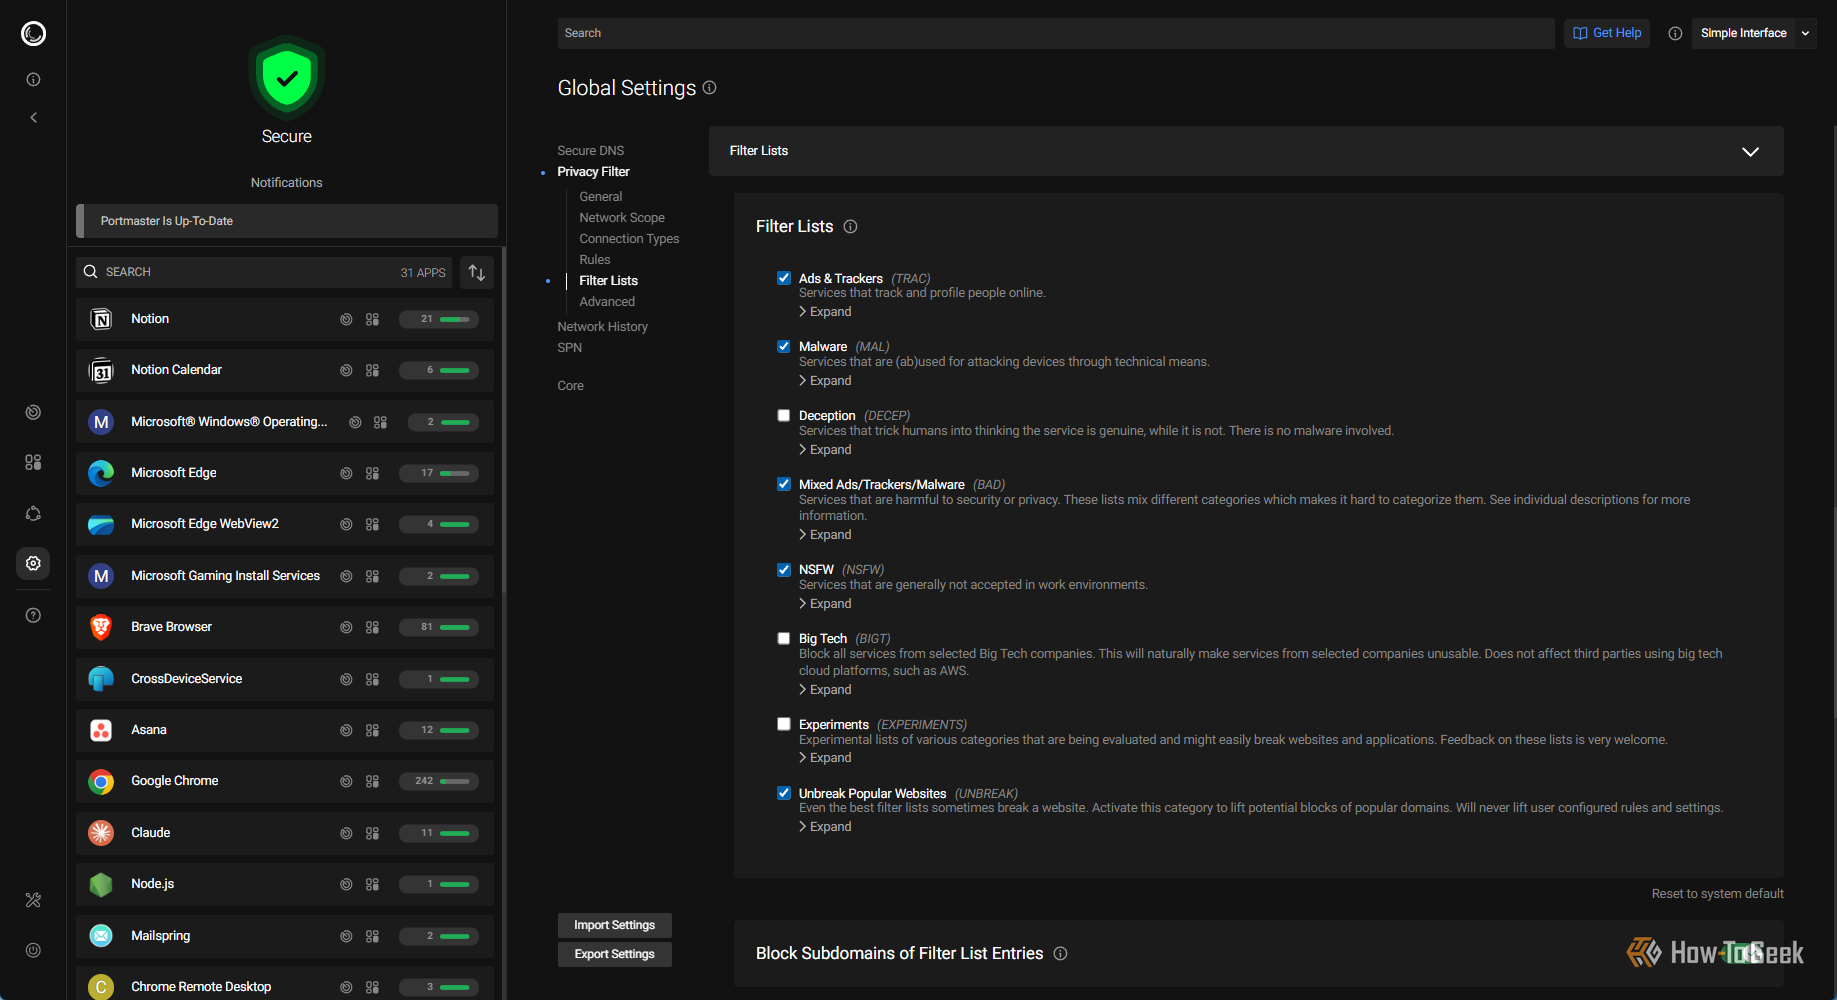This screenshot has width=1837, height=1000.
Task: Toggle app list sort order icon
Action: pos(477,272)
